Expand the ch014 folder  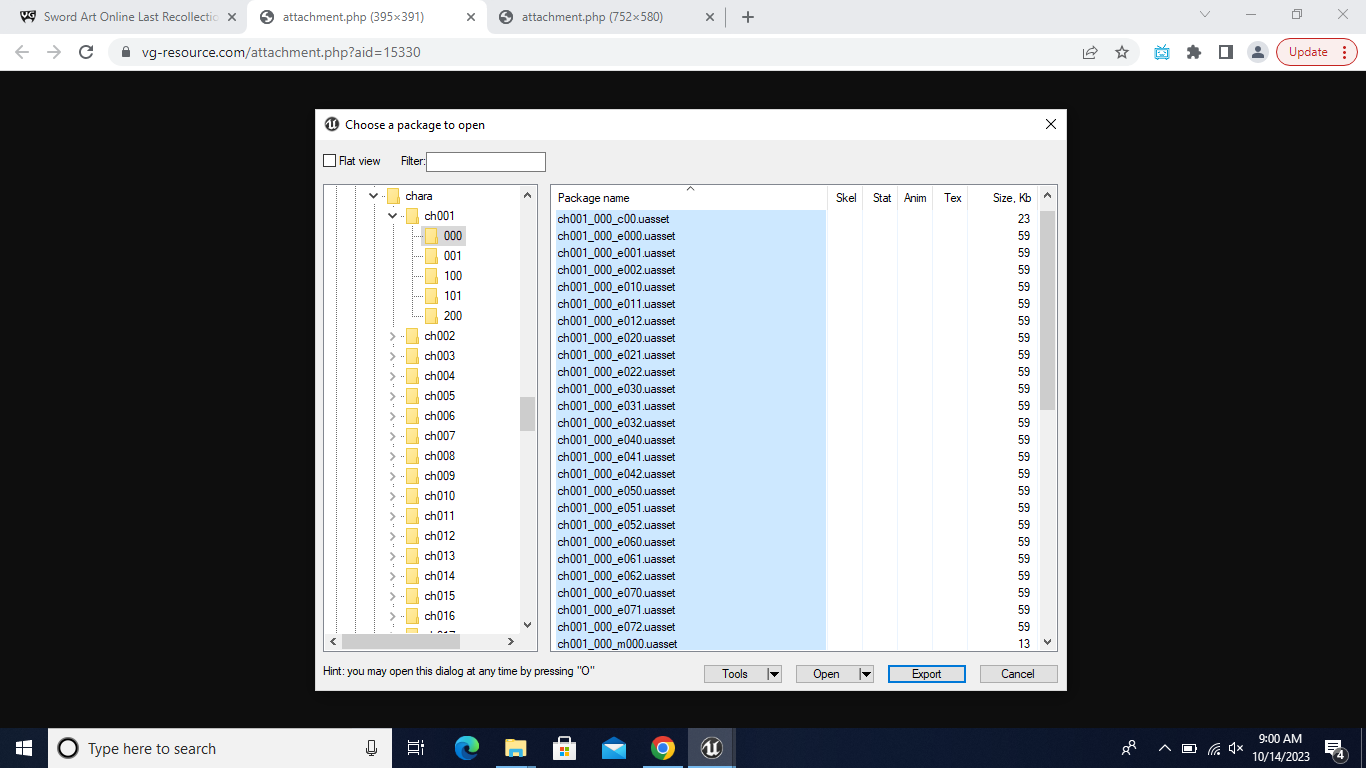pyautogui.click(x=392, y=576)
